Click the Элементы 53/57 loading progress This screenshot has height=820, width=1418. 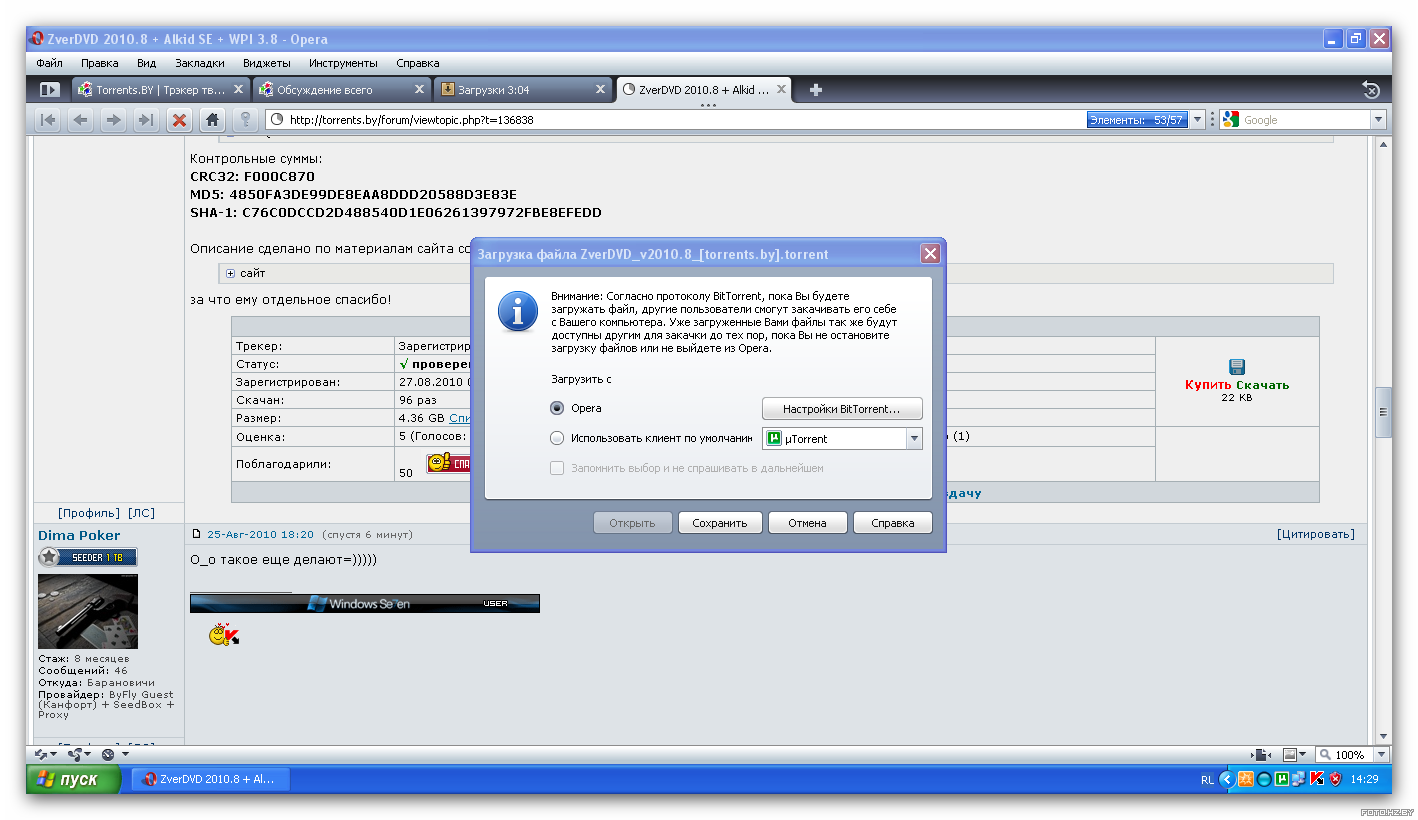pyautogui.click(x=1136, y=120)
